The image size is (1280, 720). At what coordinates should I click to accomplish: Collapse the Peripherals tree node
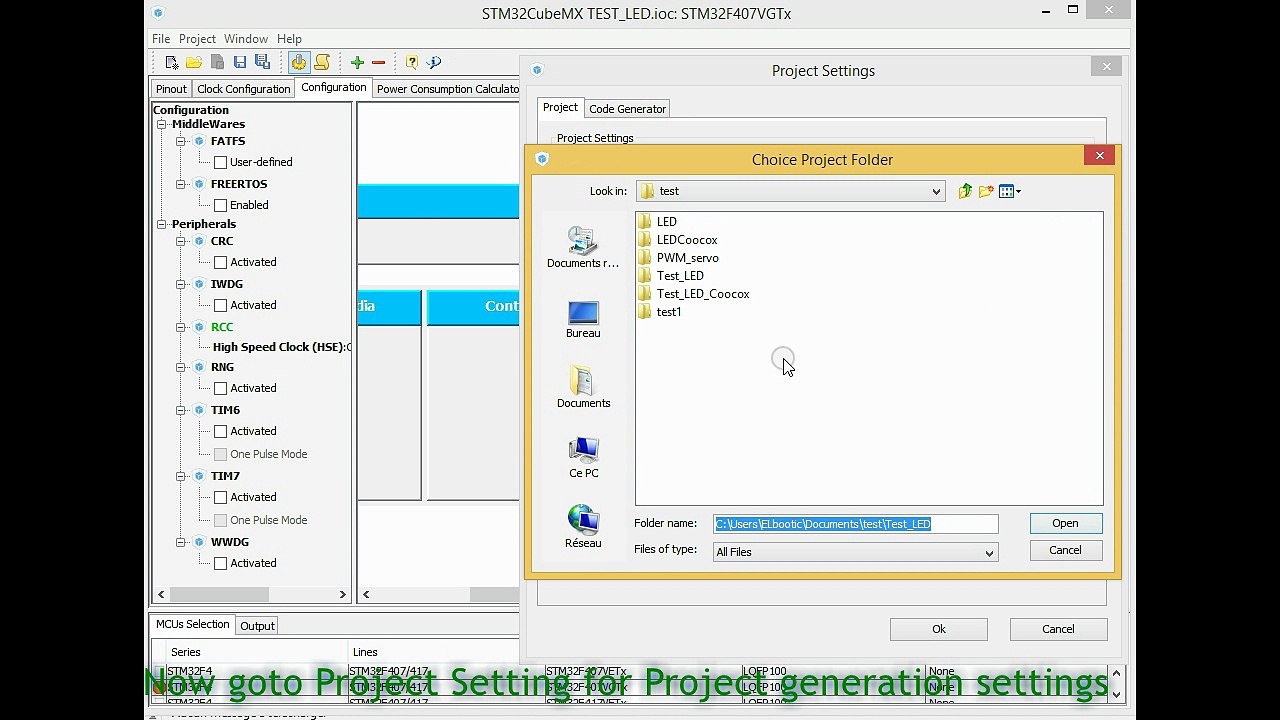[x=162, y=224]
